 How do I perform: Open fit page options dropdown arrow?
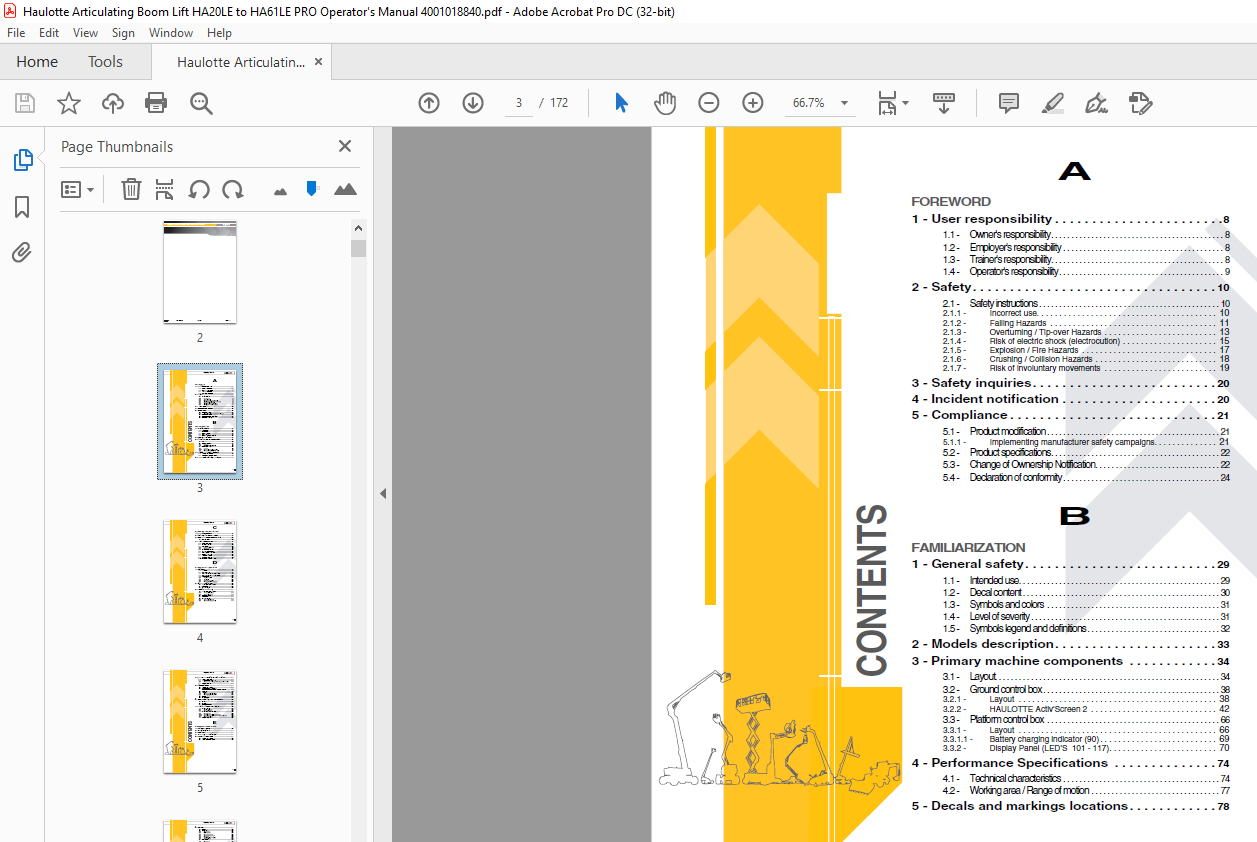point(906,103)
